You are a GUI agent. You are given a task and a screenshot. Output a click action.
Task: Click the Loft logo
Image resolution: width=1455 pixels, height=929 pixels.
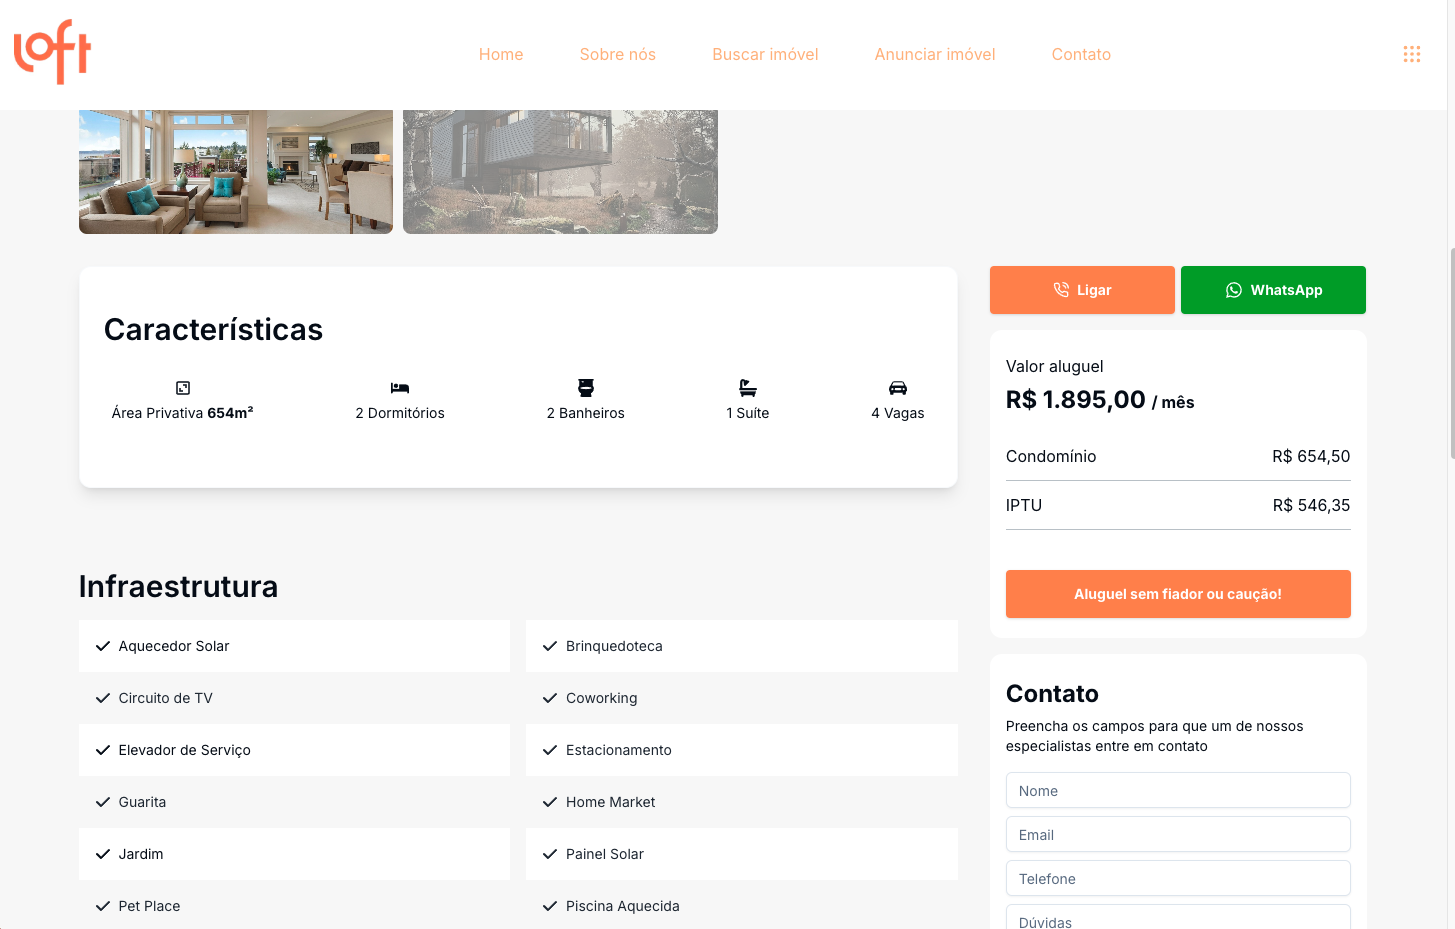pyautogui.click(x=52, y=52)
